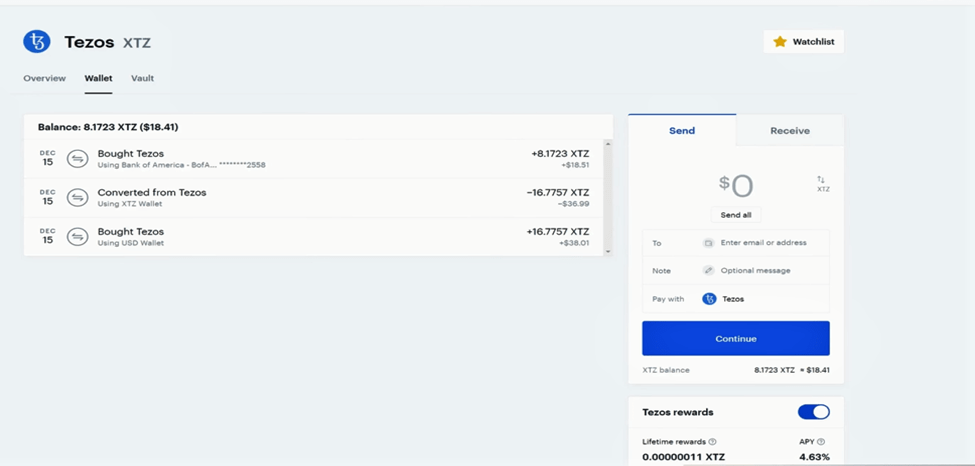Click the XTZ balance value '8.1723 XTZ ≈ $18.41'
The height and width of the screenshot is (466, 975).
tap(792, 370)
